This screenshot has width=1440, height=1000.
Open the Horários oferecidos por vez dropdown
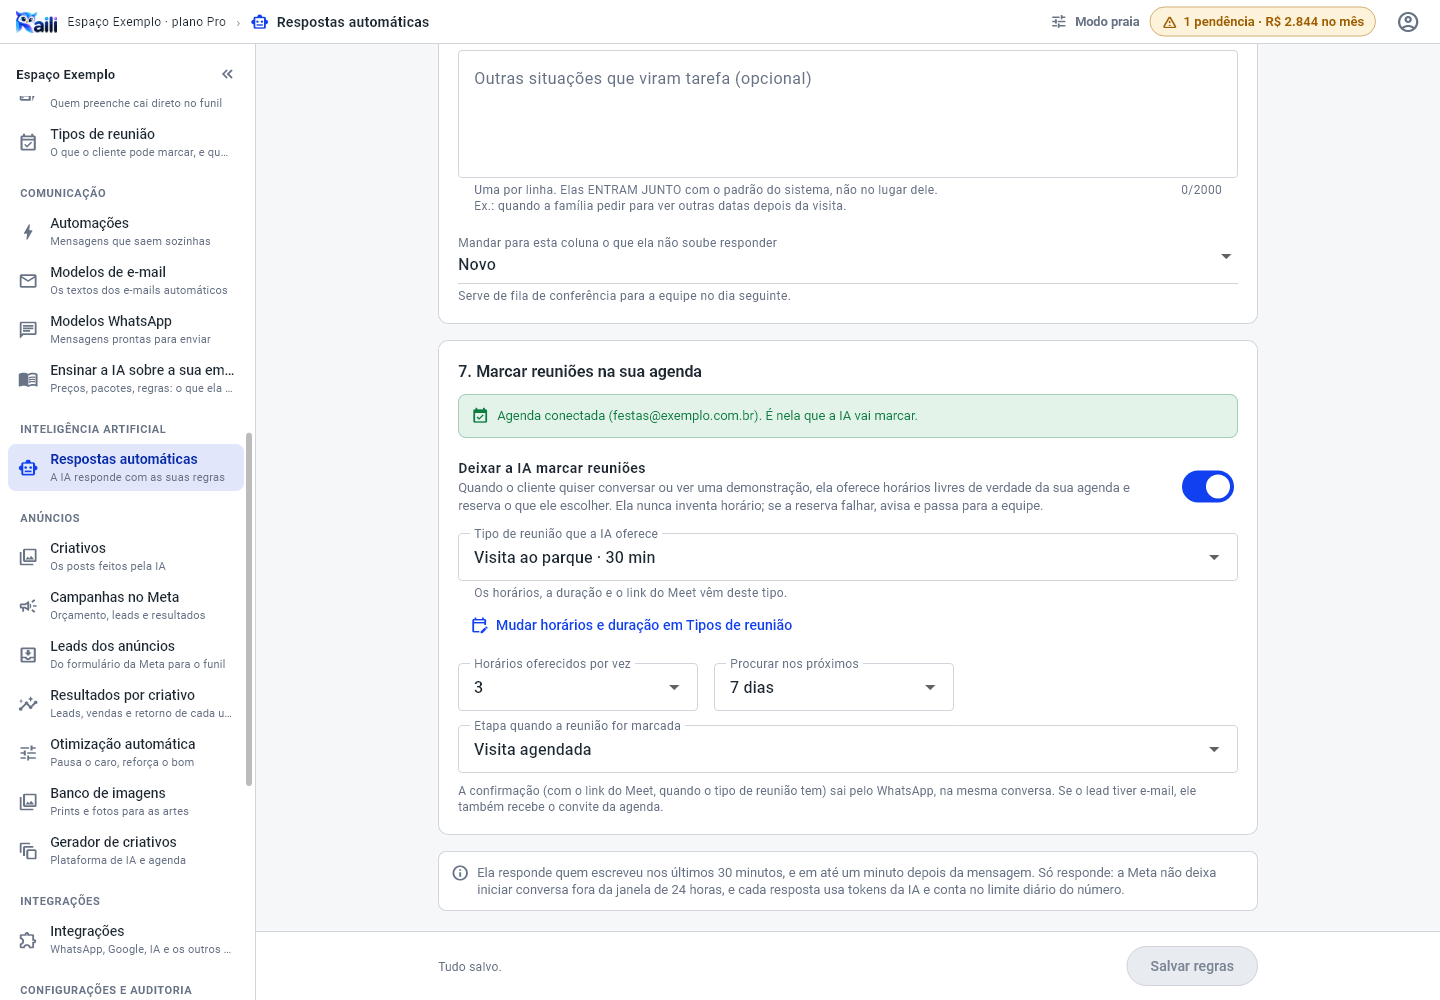(x=578, y=687)
